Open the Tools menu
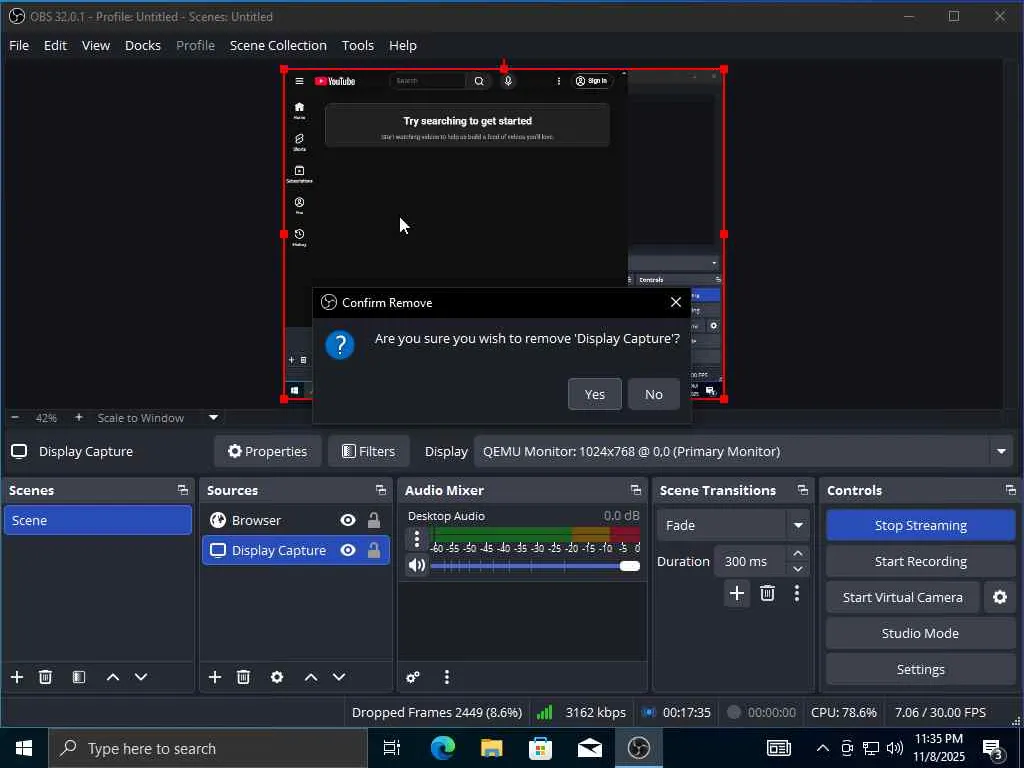The image size is (1024, 768). (x=357, y=46)
